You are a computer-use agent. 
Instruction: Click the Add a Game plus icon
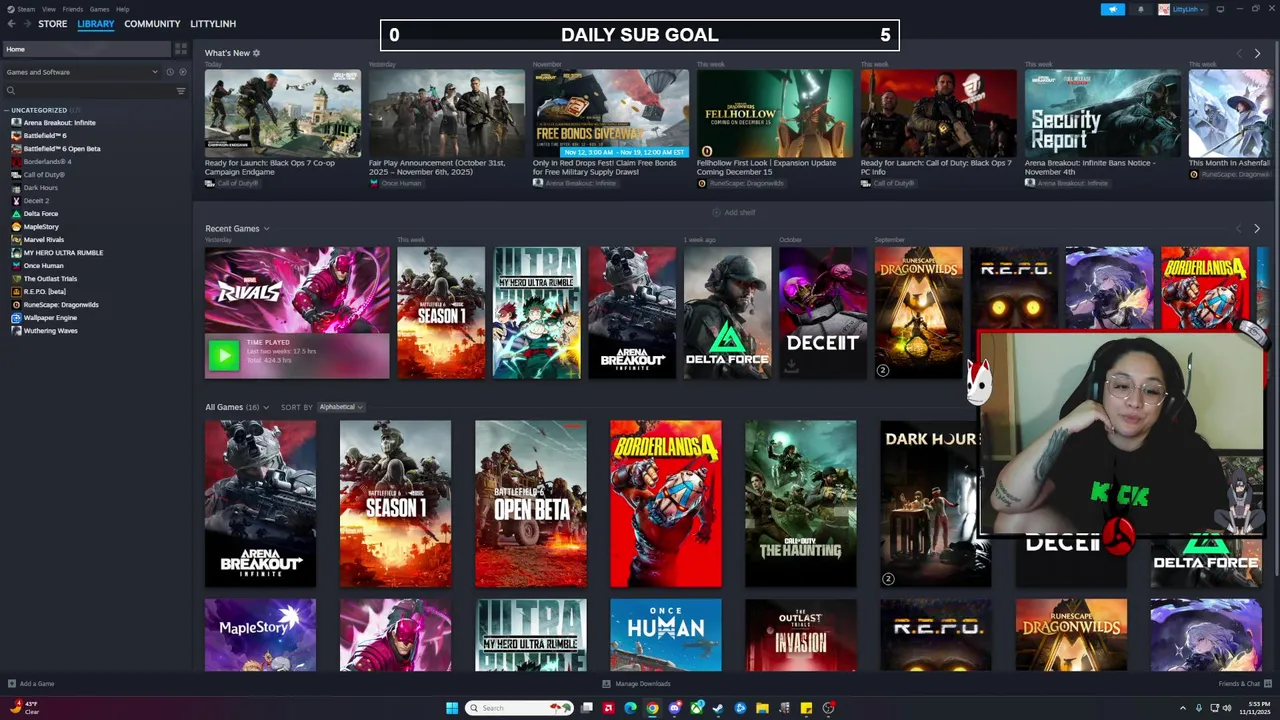pos(11,684)
